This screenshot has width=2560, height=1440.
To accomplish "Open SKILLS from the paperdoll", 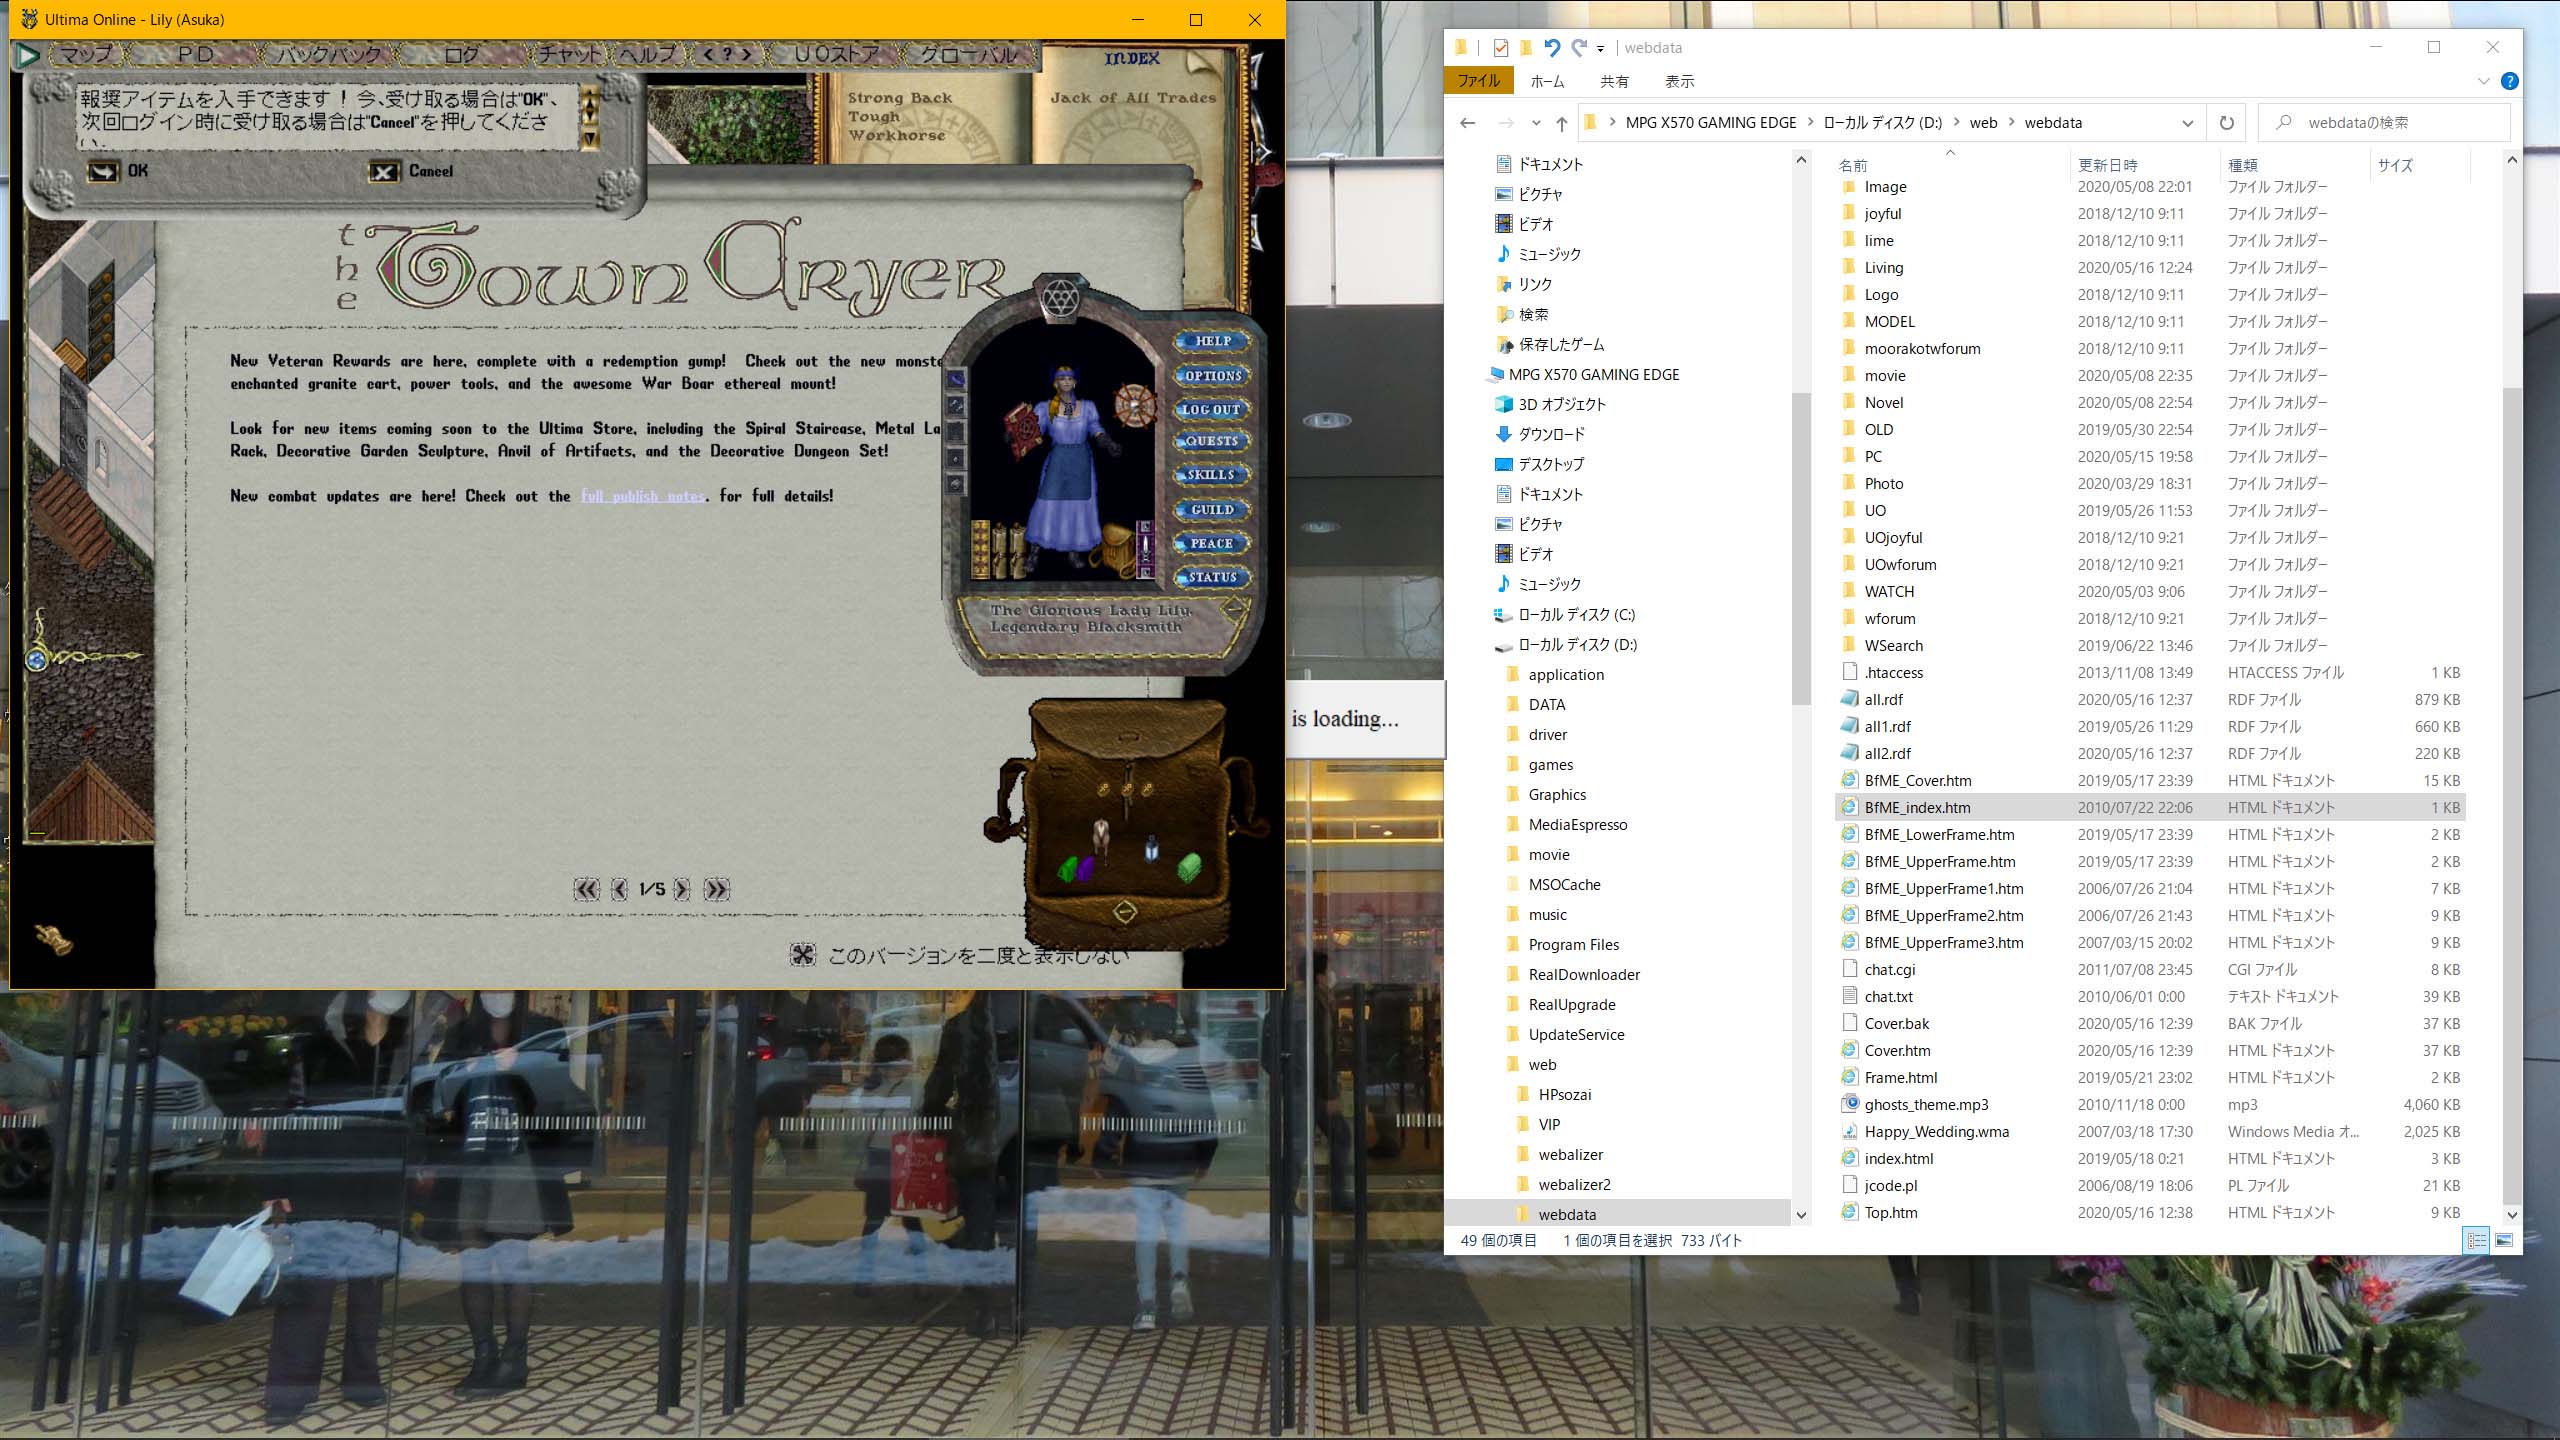I will click(1212, 475).
